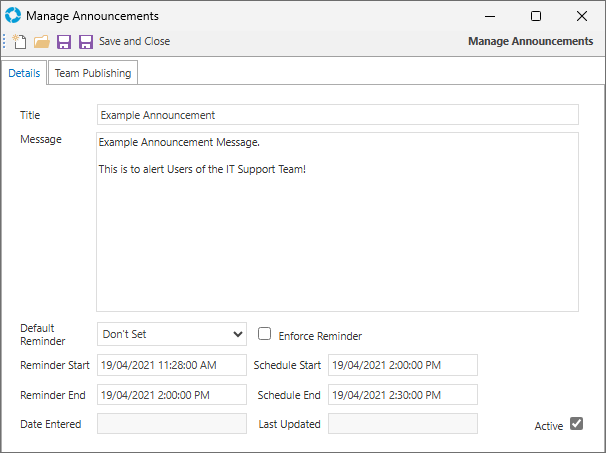Click the Reminder End date field

point(172,395)
